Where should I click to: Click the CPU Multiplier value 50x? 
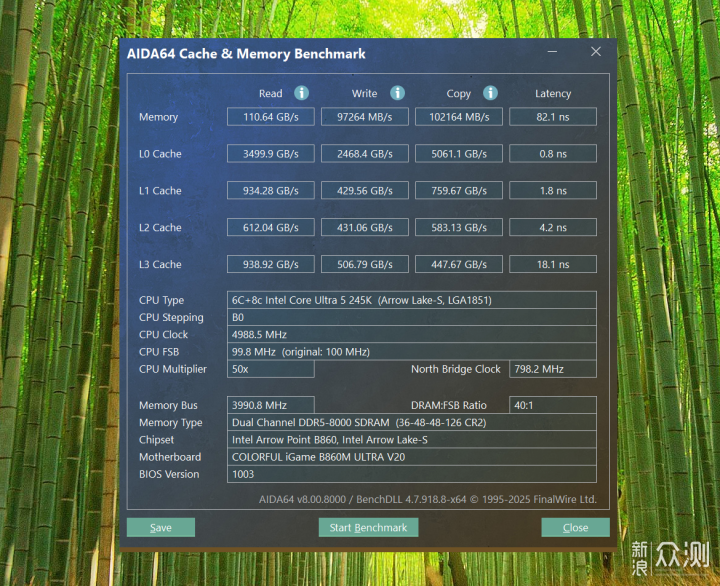tap(271, 369)
